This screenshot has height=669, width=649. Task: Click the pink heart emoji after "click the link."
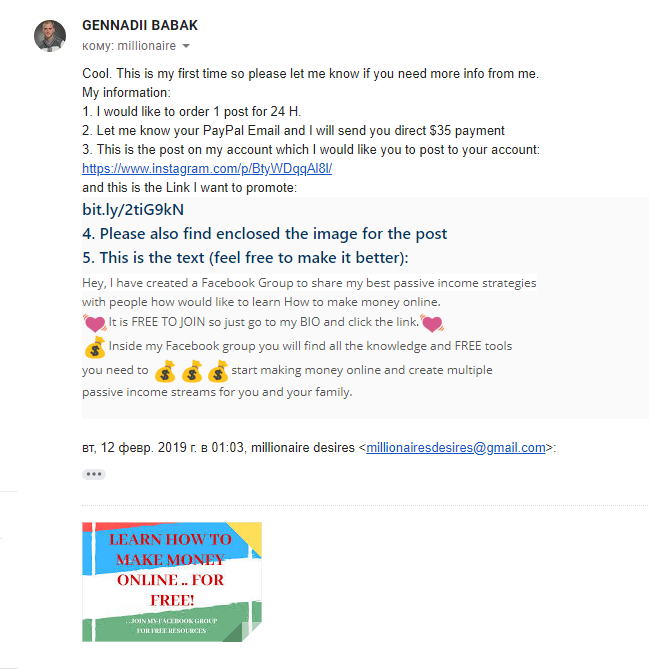pos(432,323)
